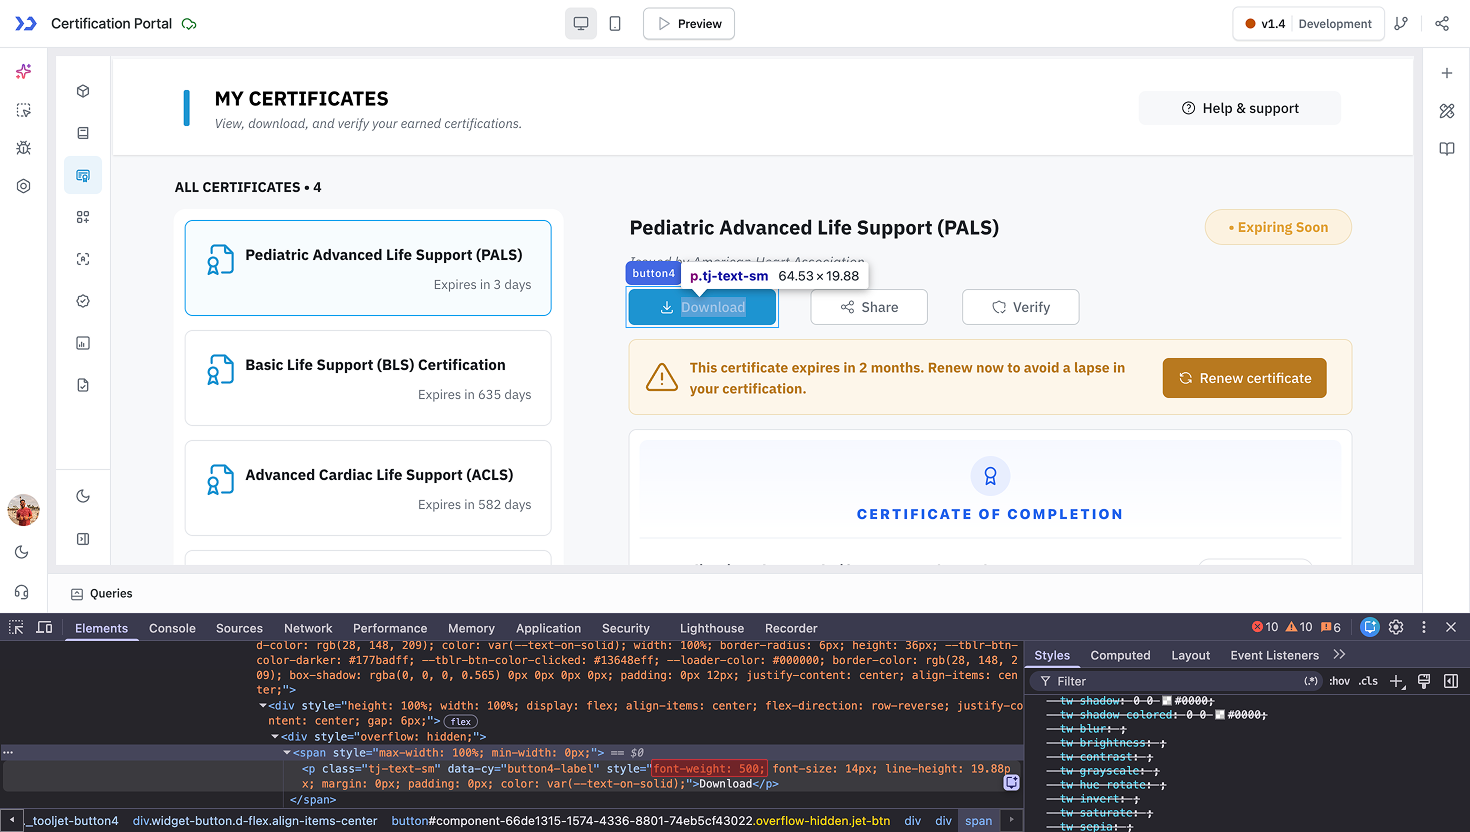Switch to desktop layout view
This screenshot has height=832, width=1470.
[x=581, y=23]
